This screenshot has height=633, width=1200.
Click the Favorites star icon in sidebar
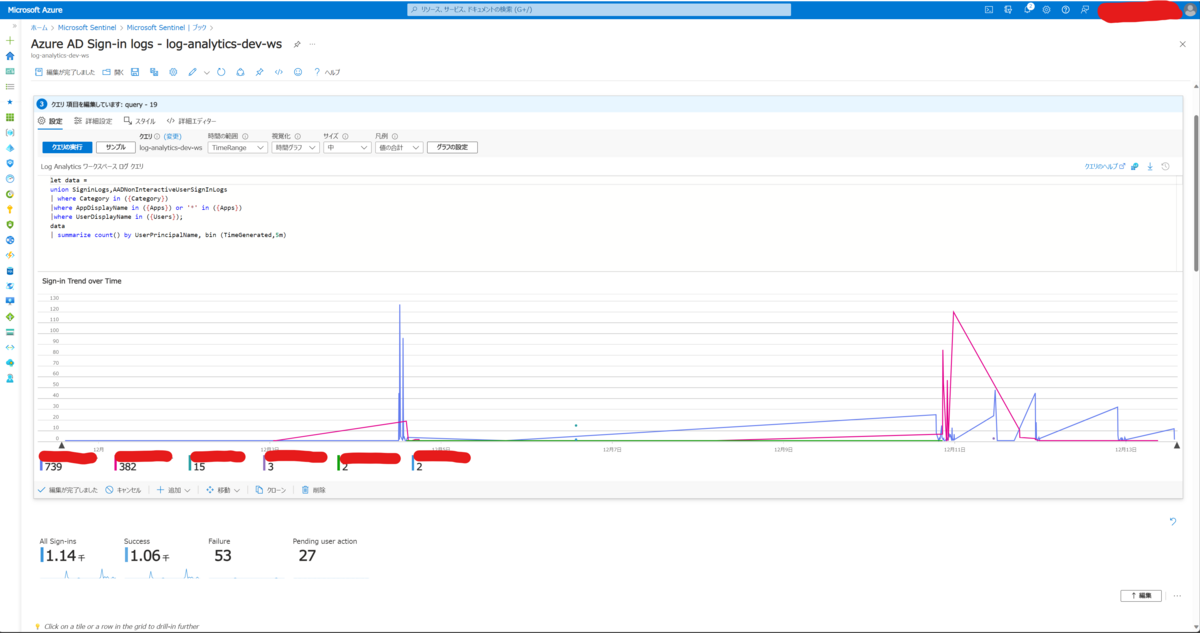[10, 102]
